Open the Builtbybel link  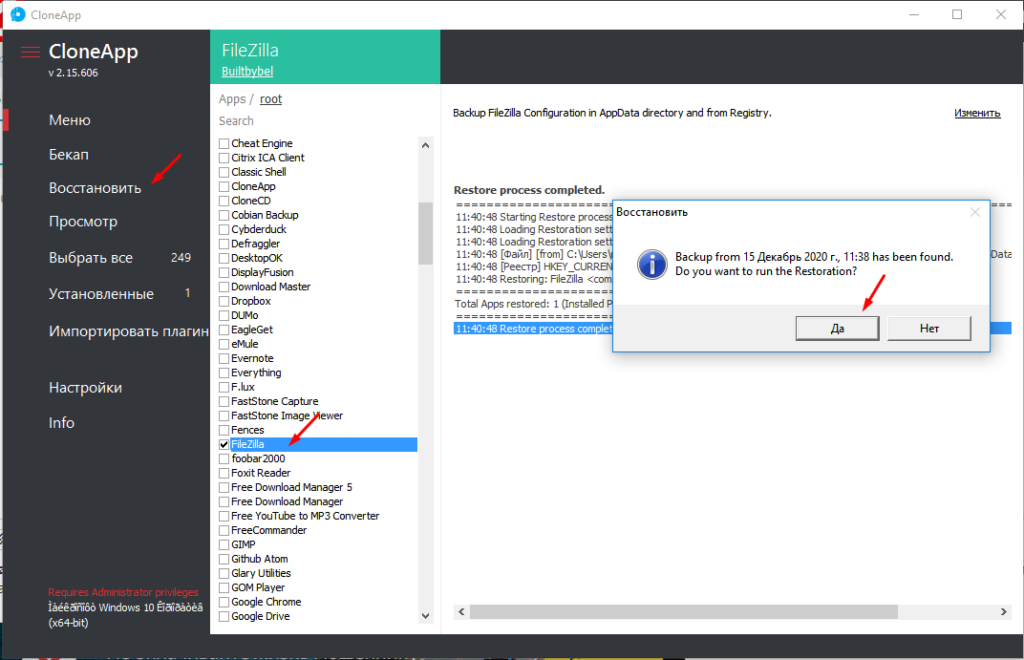tap(247, 71)
